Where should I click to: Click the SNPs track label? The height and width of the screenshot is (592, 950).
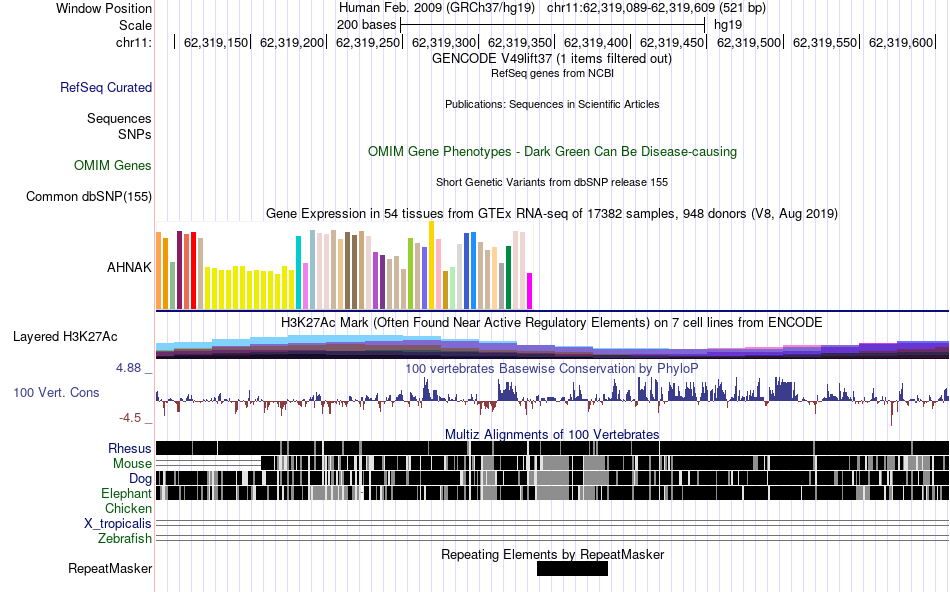click(135, 135)
